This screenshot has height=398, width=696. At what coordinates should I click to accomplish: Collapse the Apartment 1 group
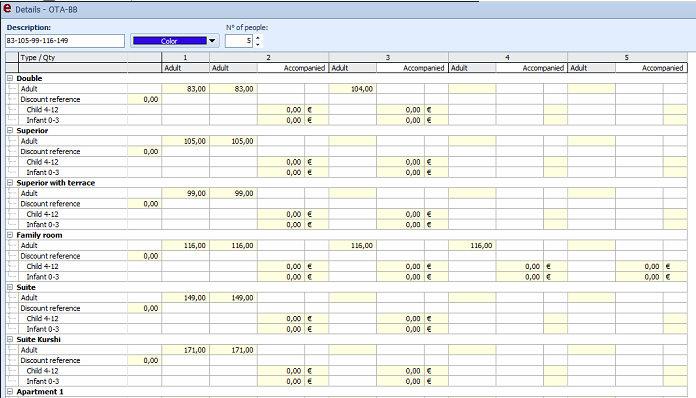(x=10, y=392)
